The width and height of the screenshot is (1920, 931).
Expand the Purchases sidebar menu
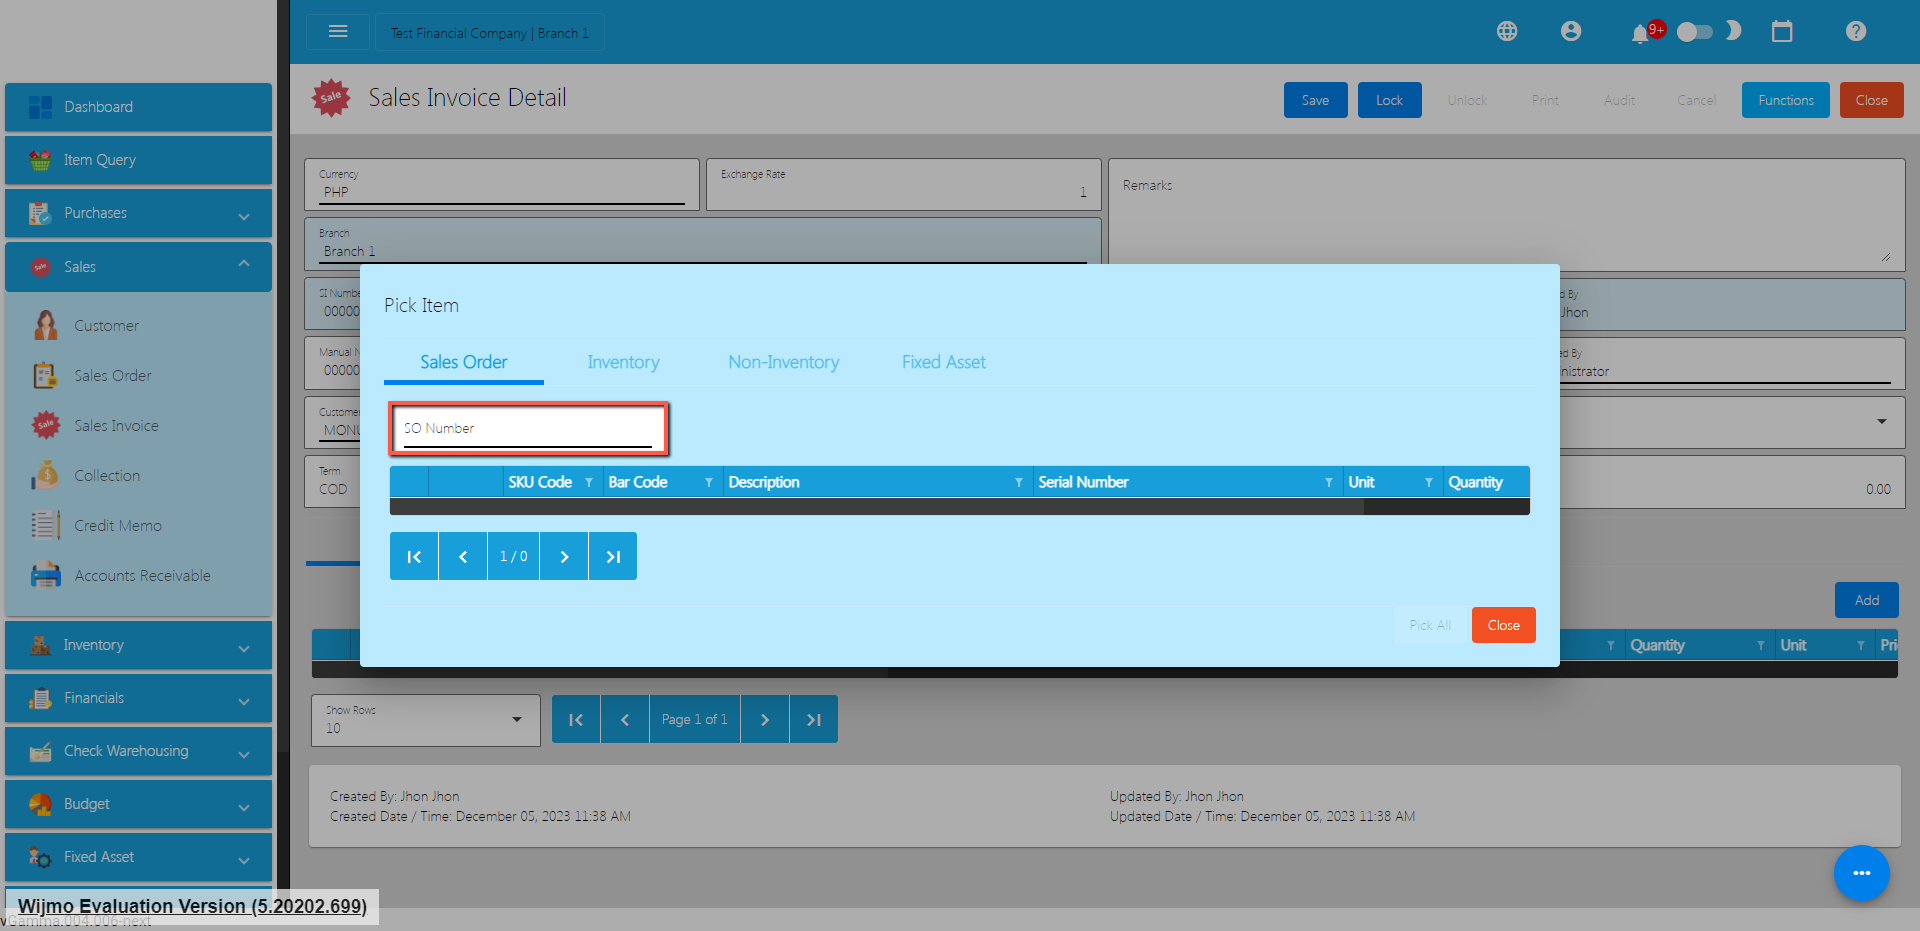pos(138,213)
